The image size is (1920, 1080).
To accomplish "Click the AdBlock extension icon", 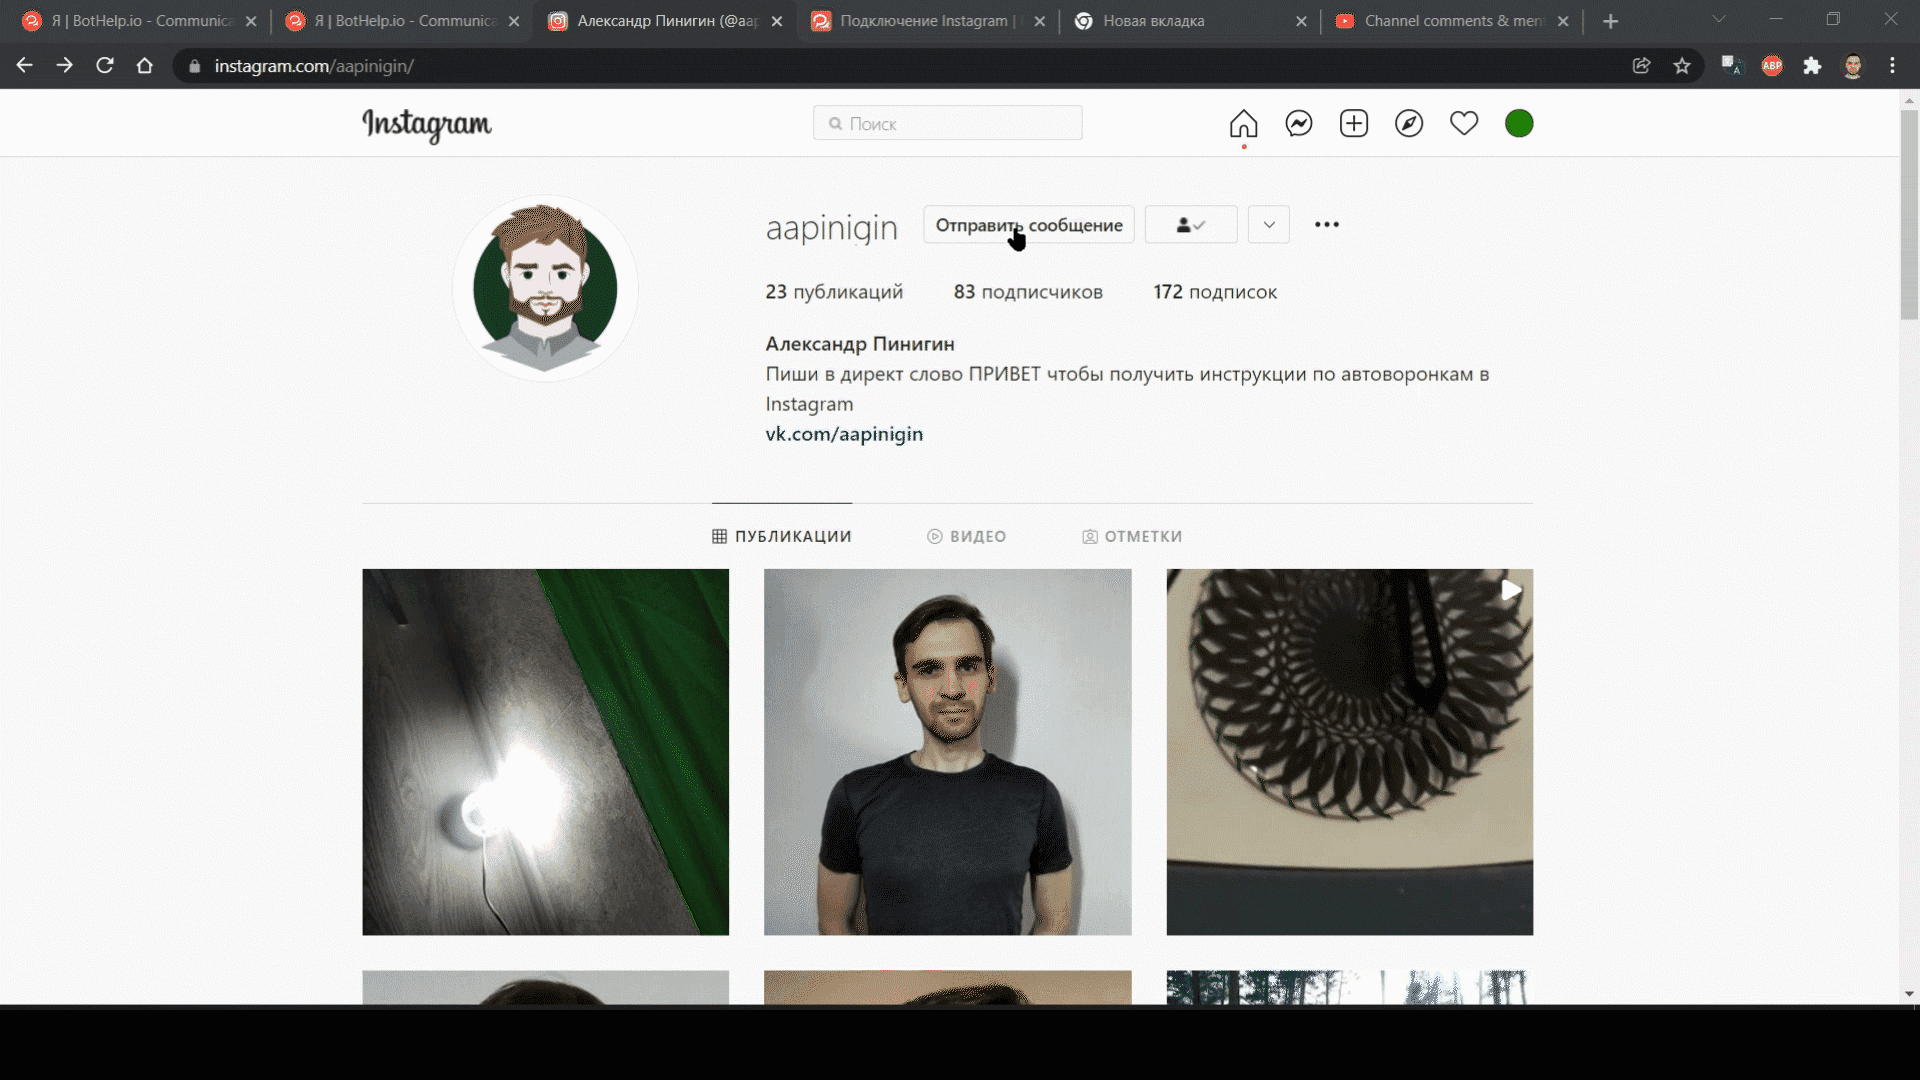I will (1772, 65).
